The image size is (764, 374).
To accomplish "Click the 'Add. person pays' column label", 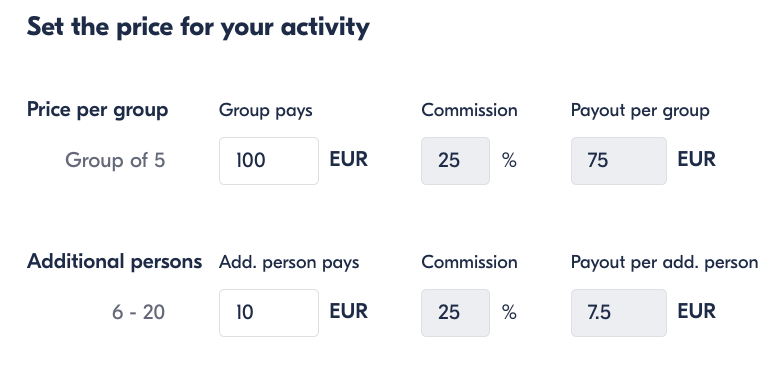I will point(289,262).
